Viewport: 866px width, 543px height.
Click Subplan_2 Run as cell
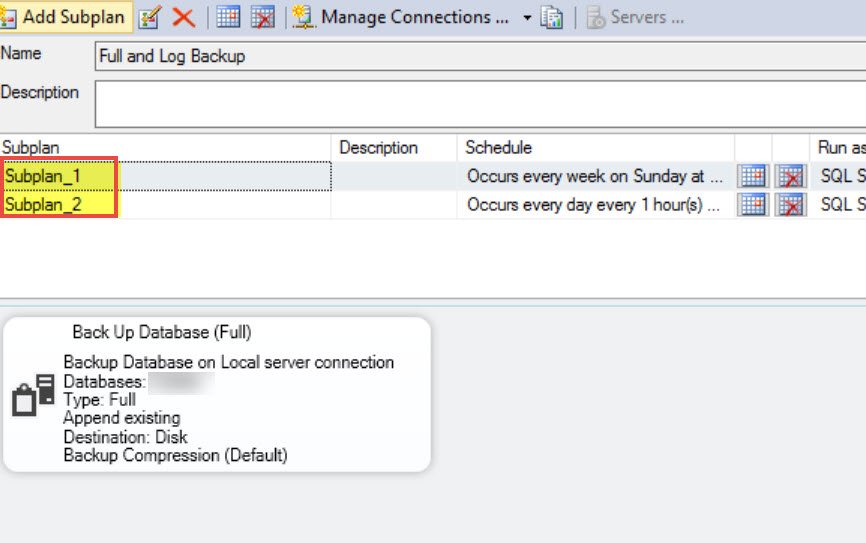[x=838, y=205]
